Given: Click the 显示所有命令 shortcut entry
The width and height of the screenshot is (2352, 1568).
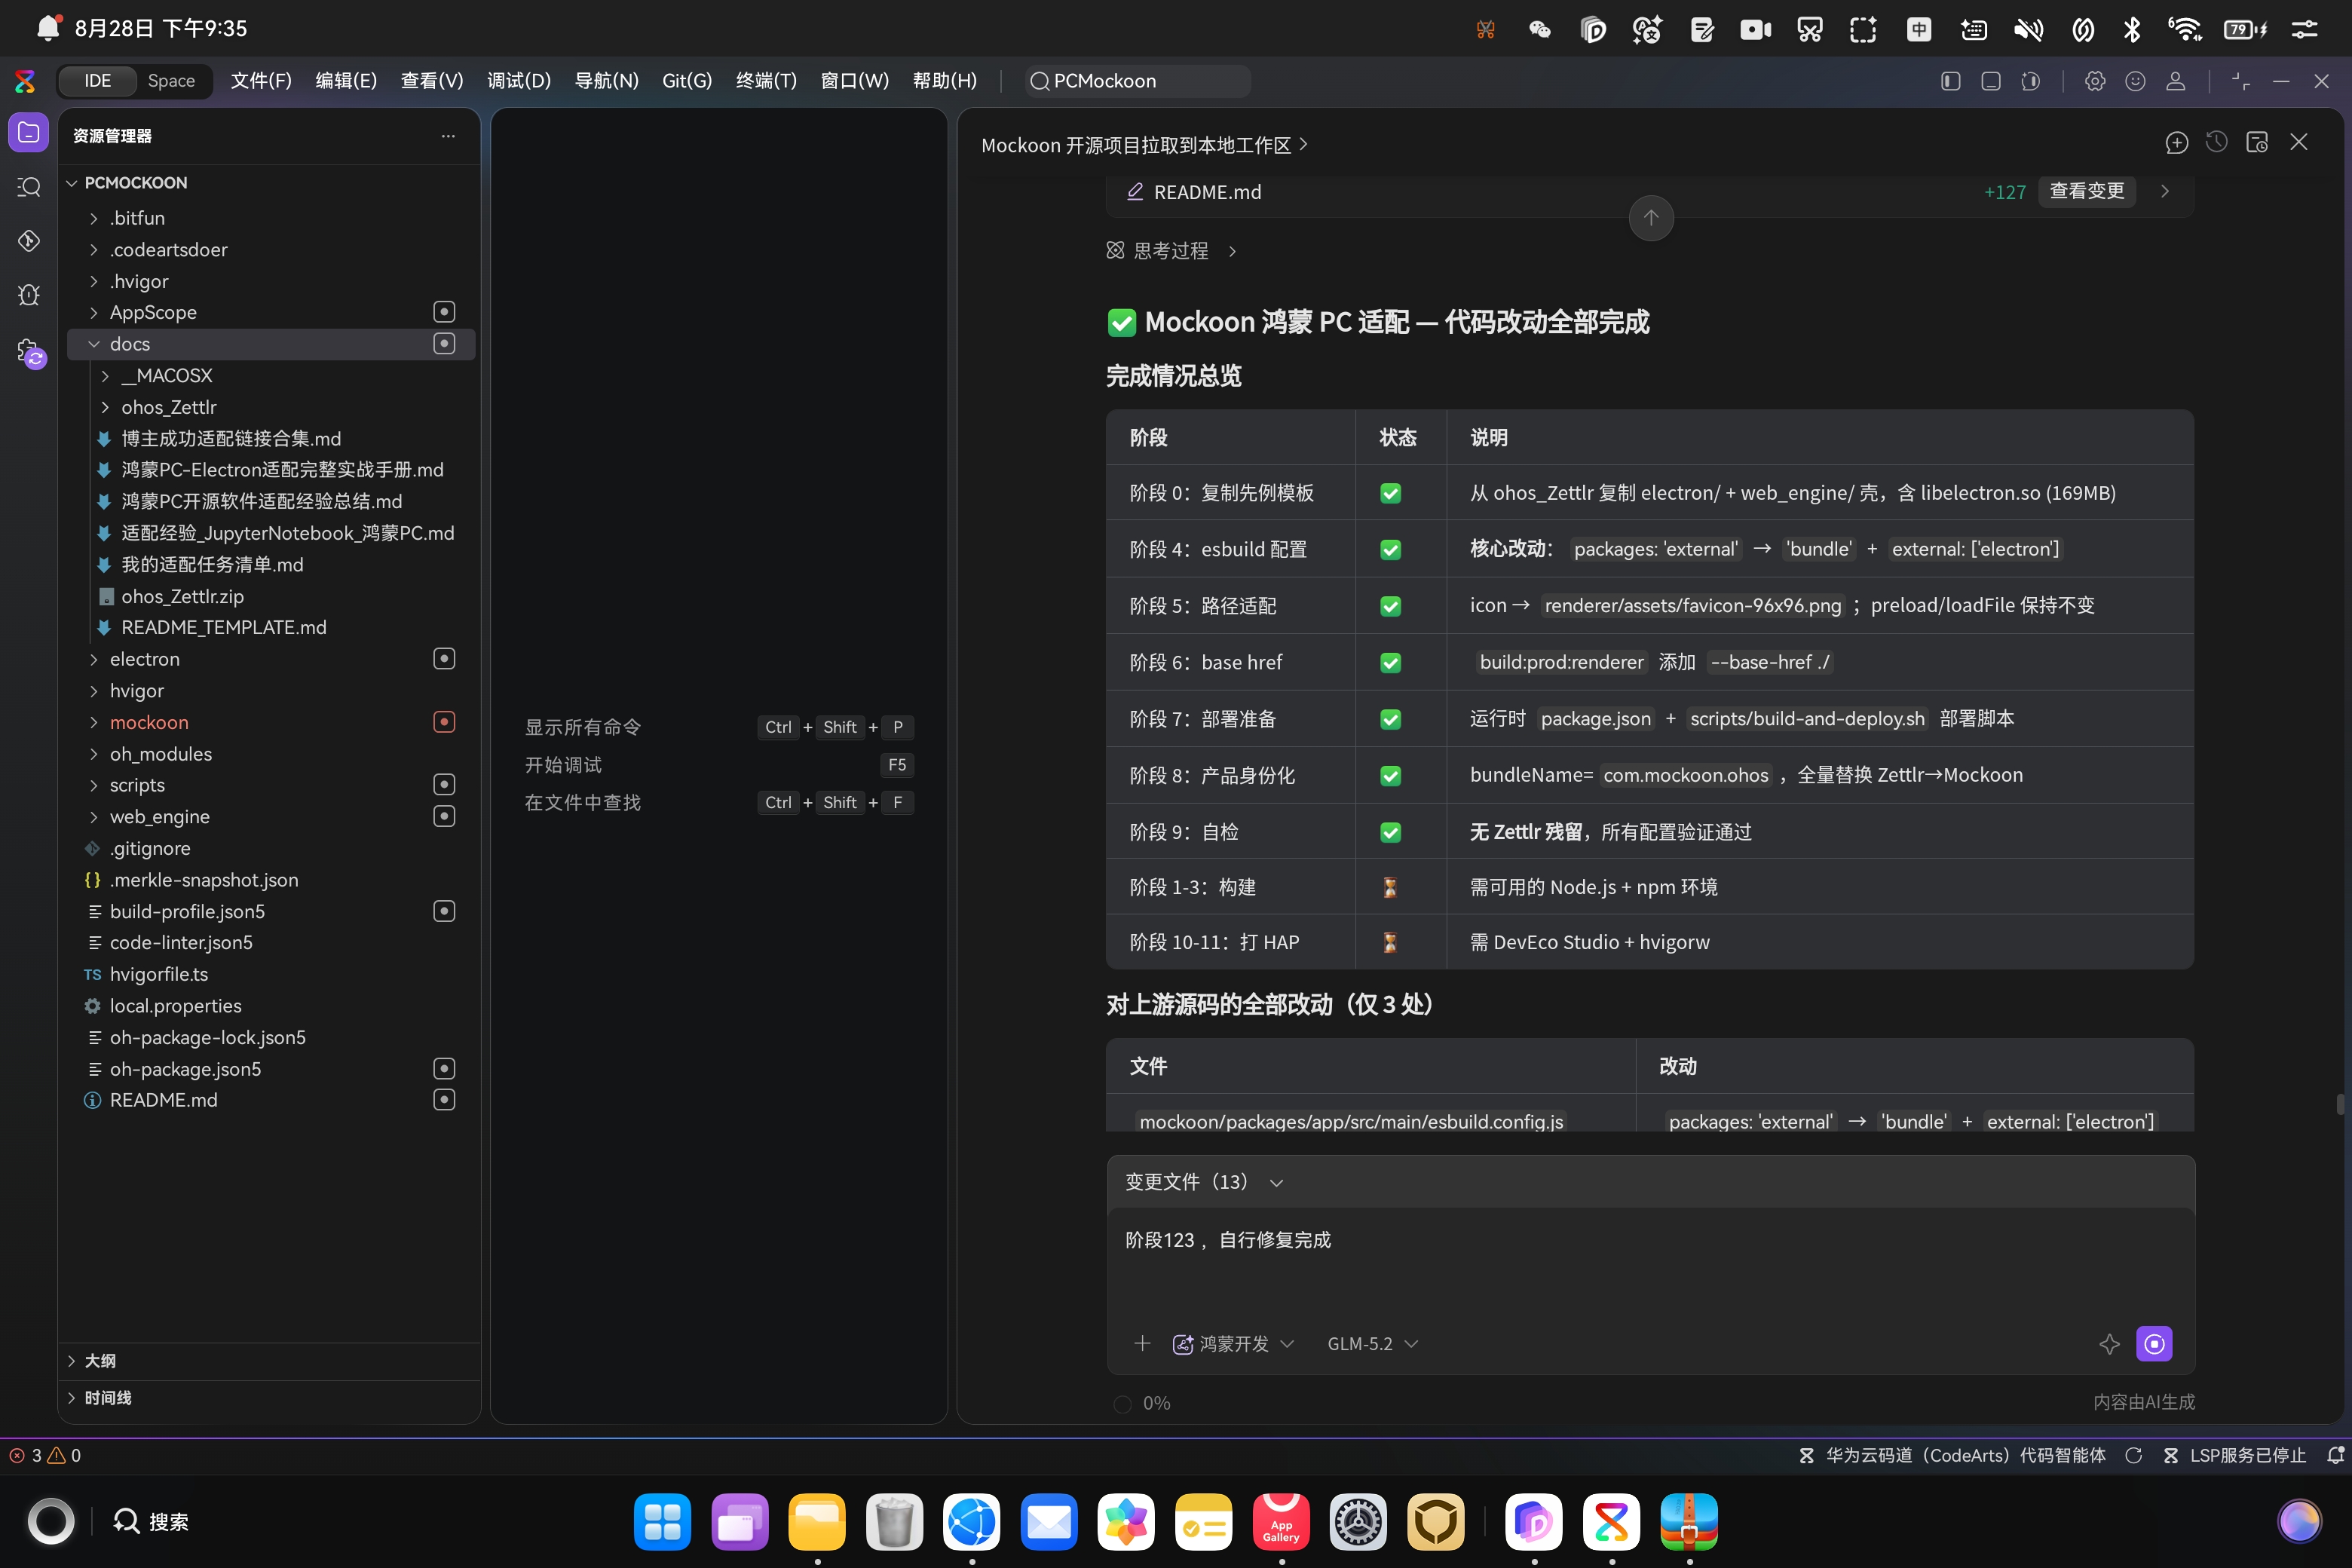Looking at the screenshot, I should tap(719, 727).
